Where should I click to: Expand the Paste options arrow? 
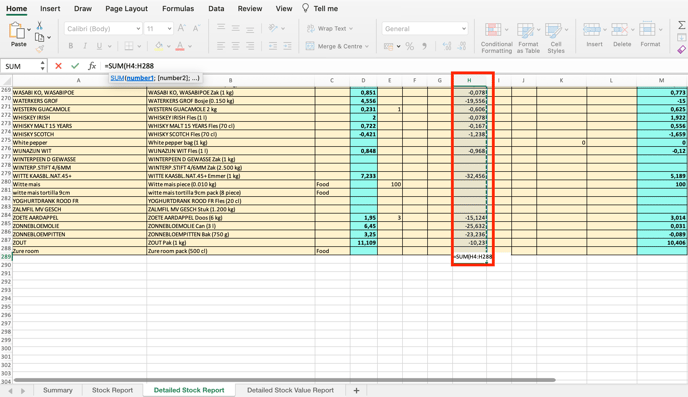coord(29,30)
